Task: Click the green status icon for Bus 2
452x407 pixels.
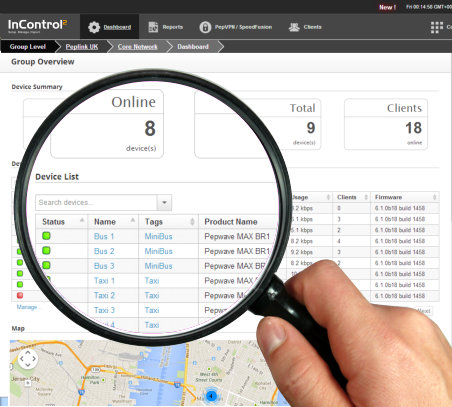Action: click(46, 250)
